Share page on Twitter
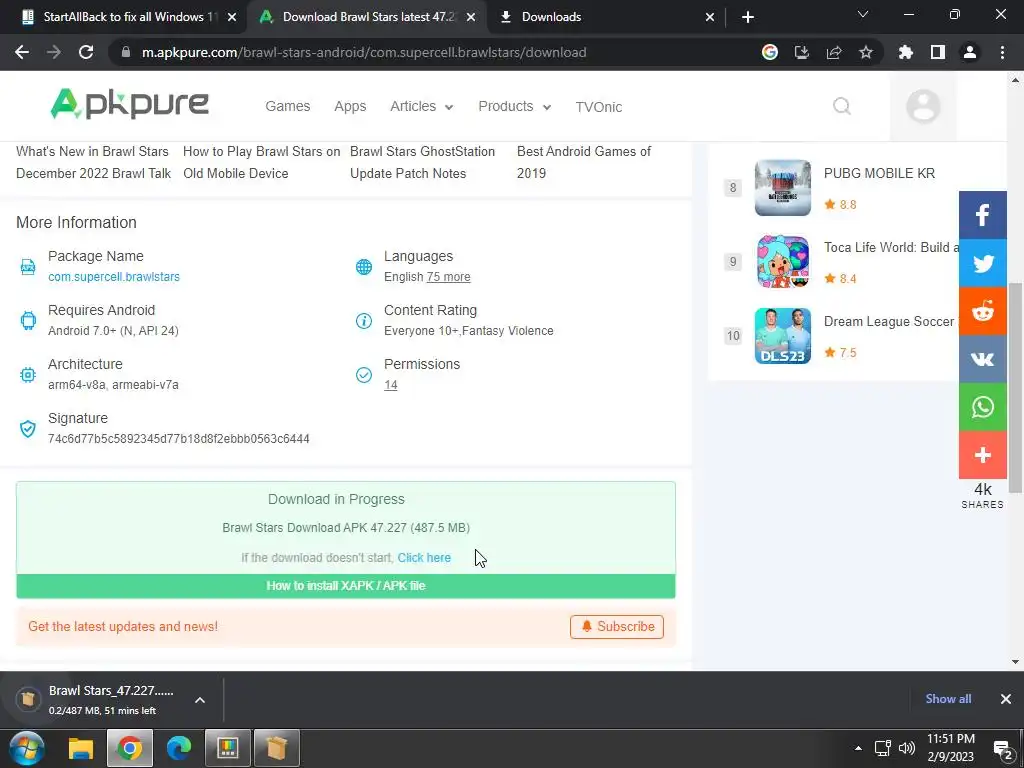Screen dimensions: 1024x768 (982, 263)
